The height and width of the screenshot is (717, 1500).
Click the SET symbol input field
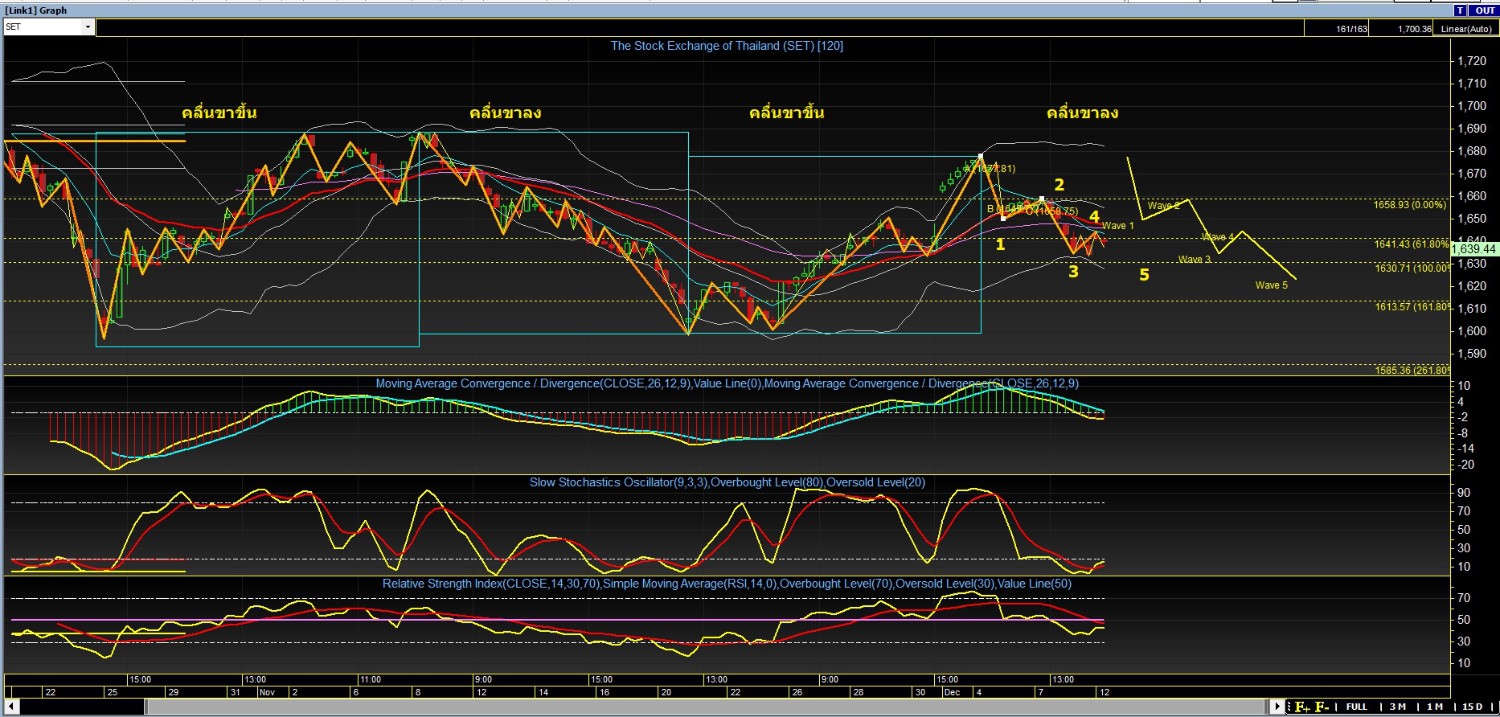click(x=42, y=27)
